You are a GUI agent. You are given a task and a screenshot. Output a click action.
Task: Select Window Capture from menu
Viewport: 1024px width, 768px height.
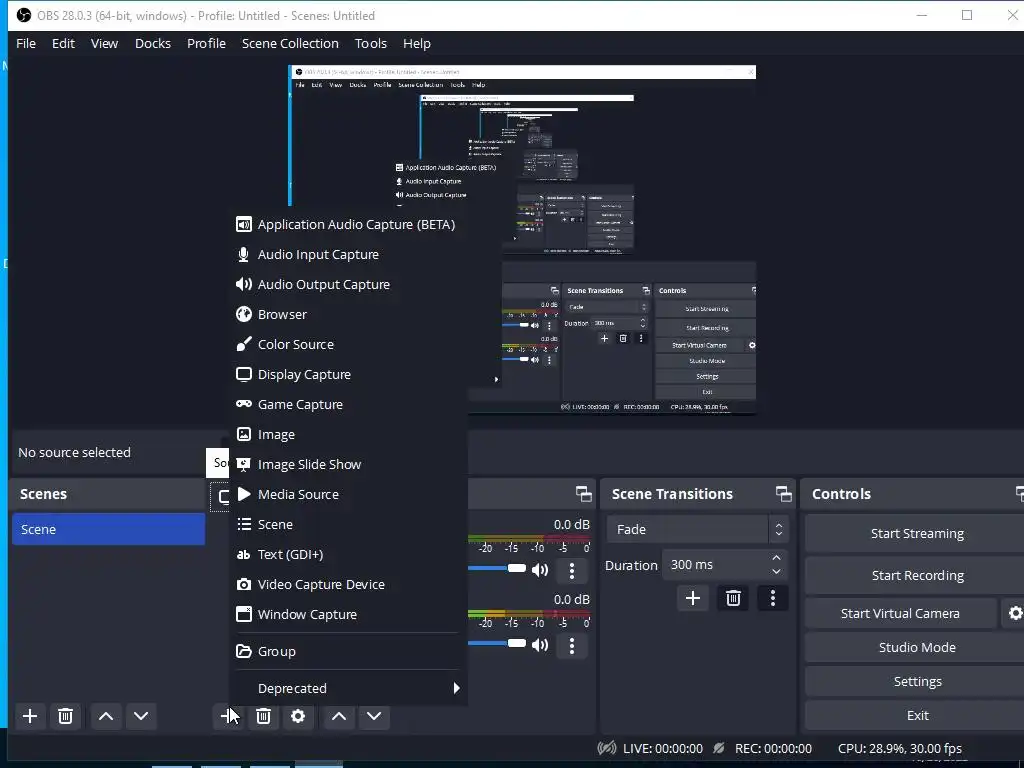point(348,615)
